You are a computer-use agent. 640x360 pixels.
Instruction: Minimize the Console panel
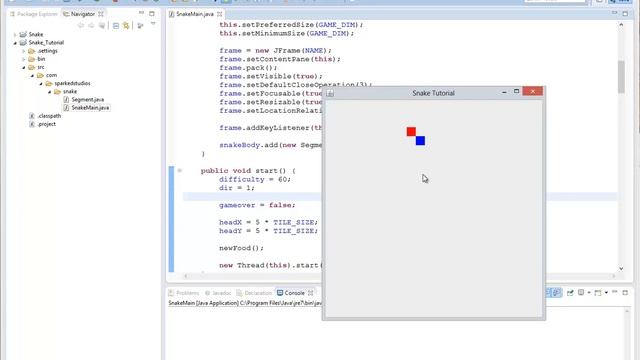tap(615, 292)
